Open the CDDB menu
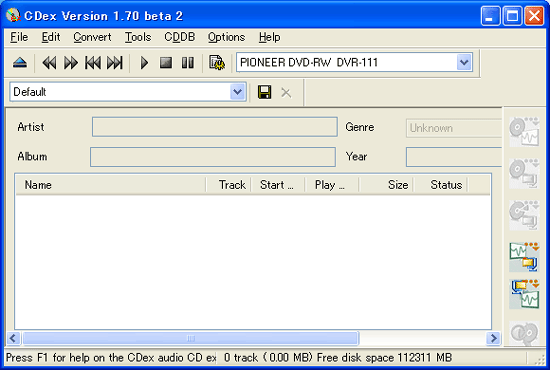The image size is (550, 370). [x=180, y=37]
